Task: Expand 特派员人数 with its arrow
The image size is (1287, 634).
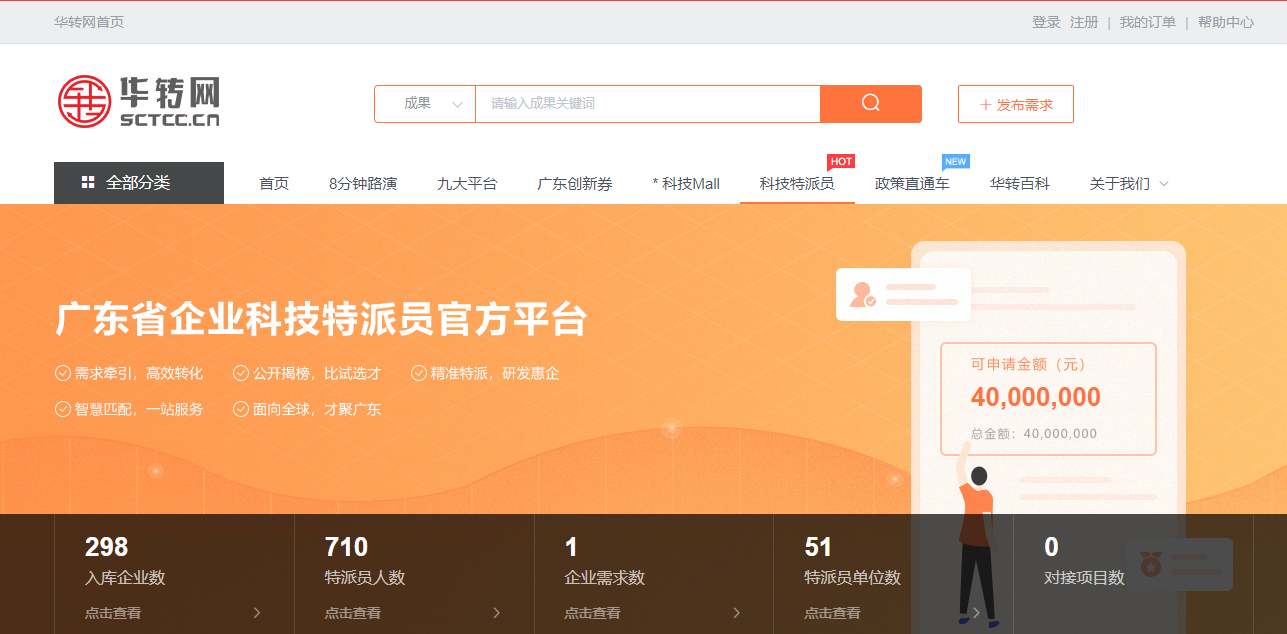Action: coord(497,613)
